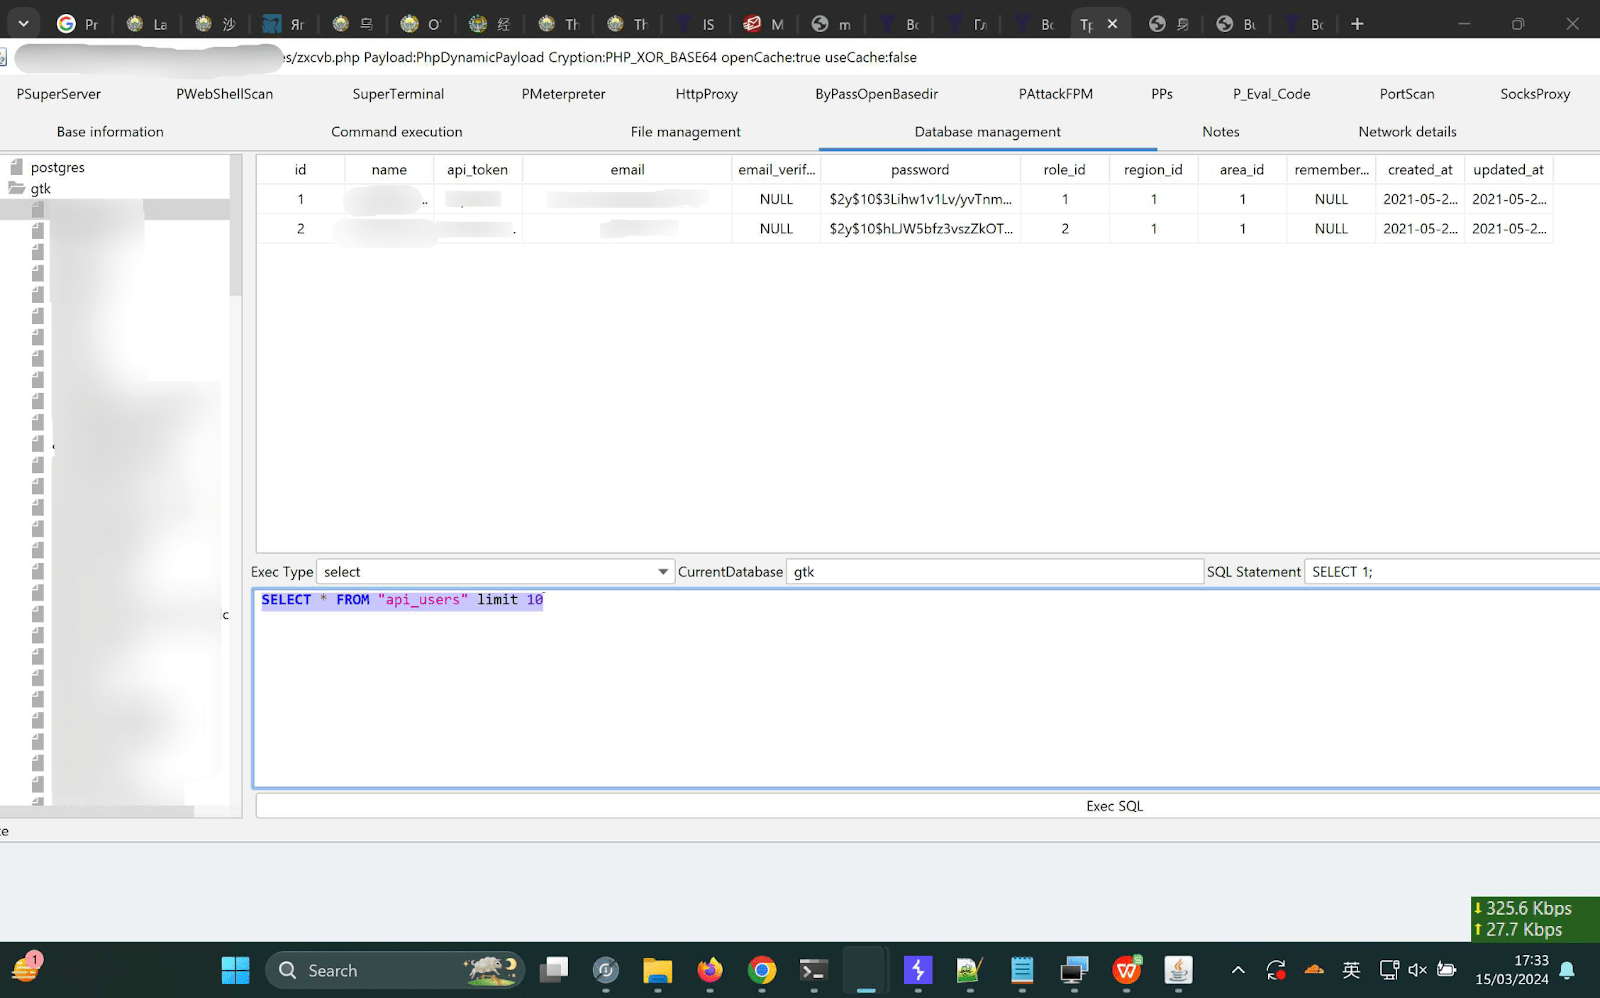Open the Exec Type select dropdown
The width and height of the screenshot is (1600, 998).
point(661,571)
